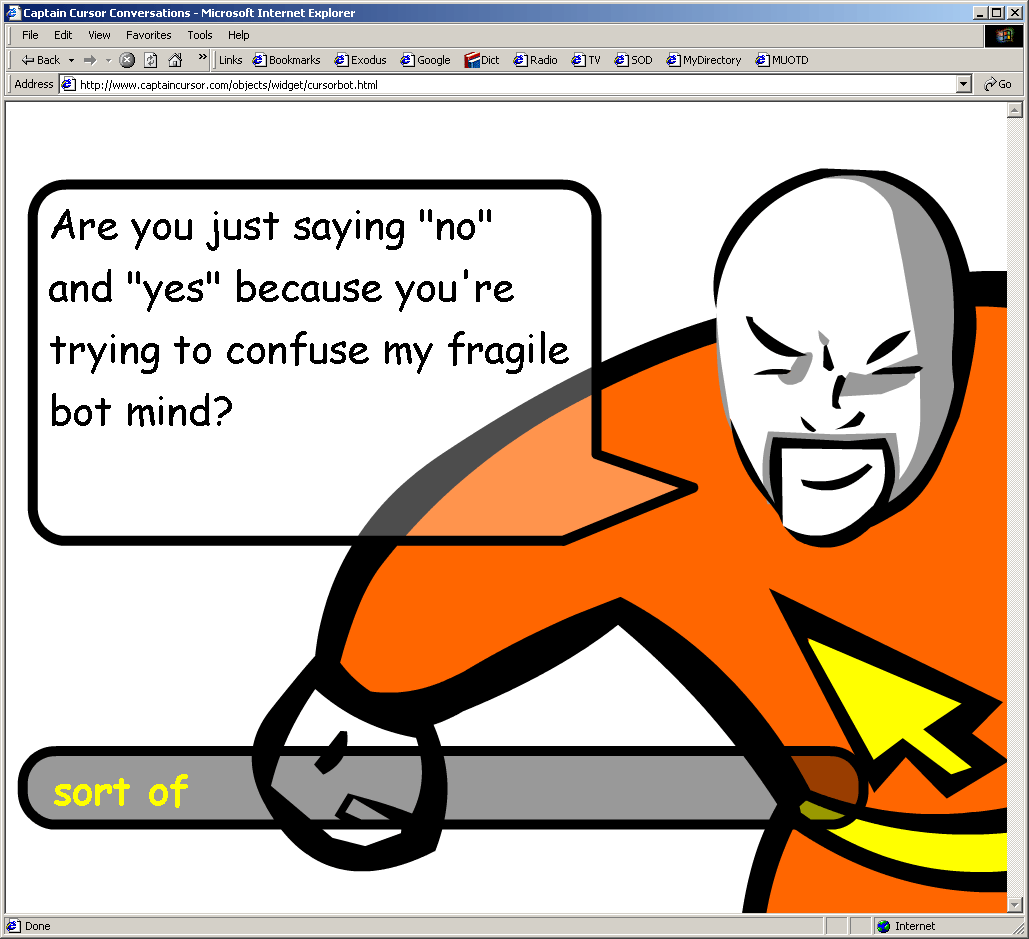Open the MUOTD link in Links bar
The width and height of the screenshot is (1029, 939).
782,60
